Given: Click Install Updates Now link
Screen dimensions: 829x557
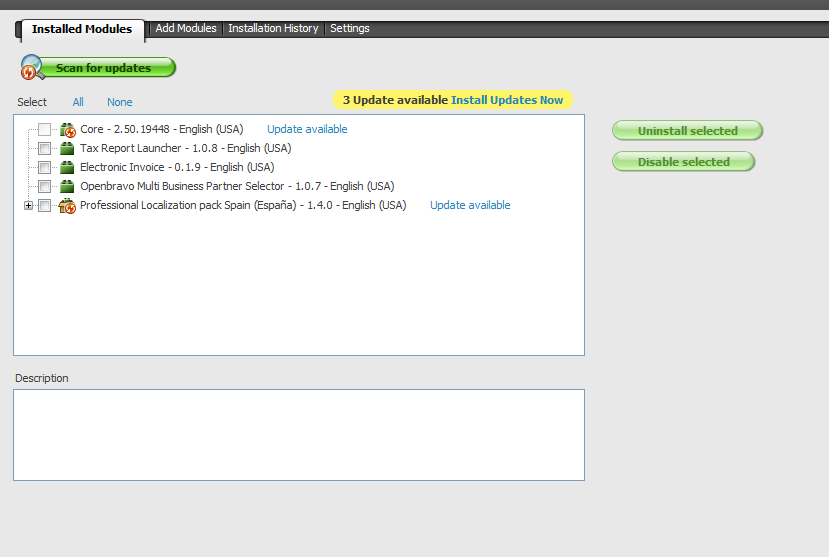Looking at the screenshot, I should [x=507, y=100].
